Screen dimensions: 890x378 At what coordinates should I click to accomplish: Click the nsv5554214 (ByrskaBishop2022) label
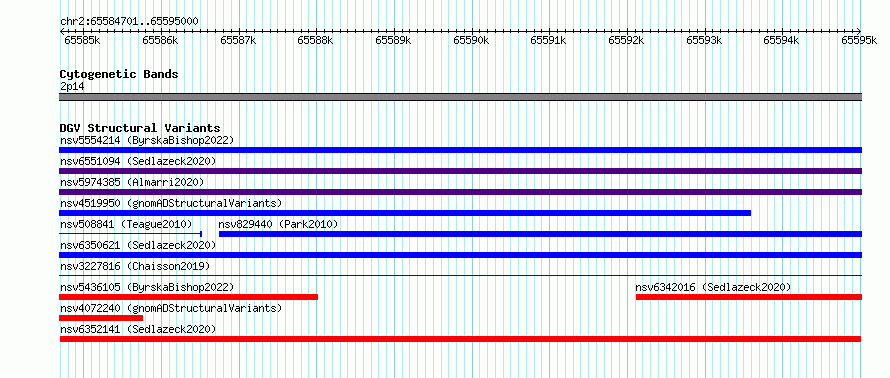pyautogui.click(x=147, y=140)
